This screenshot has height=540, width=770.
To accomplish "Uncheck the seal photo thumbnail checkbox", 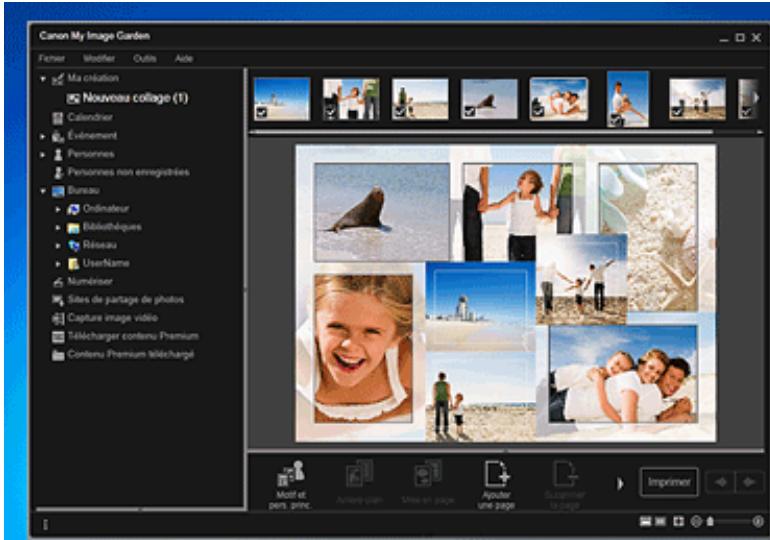I will click(468, 114).
